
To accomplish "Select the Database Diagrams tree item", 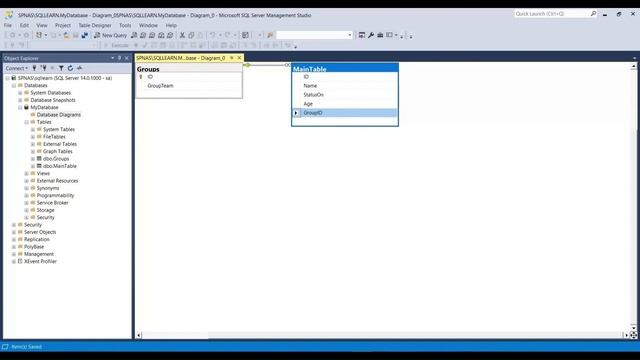I will 59,115.
